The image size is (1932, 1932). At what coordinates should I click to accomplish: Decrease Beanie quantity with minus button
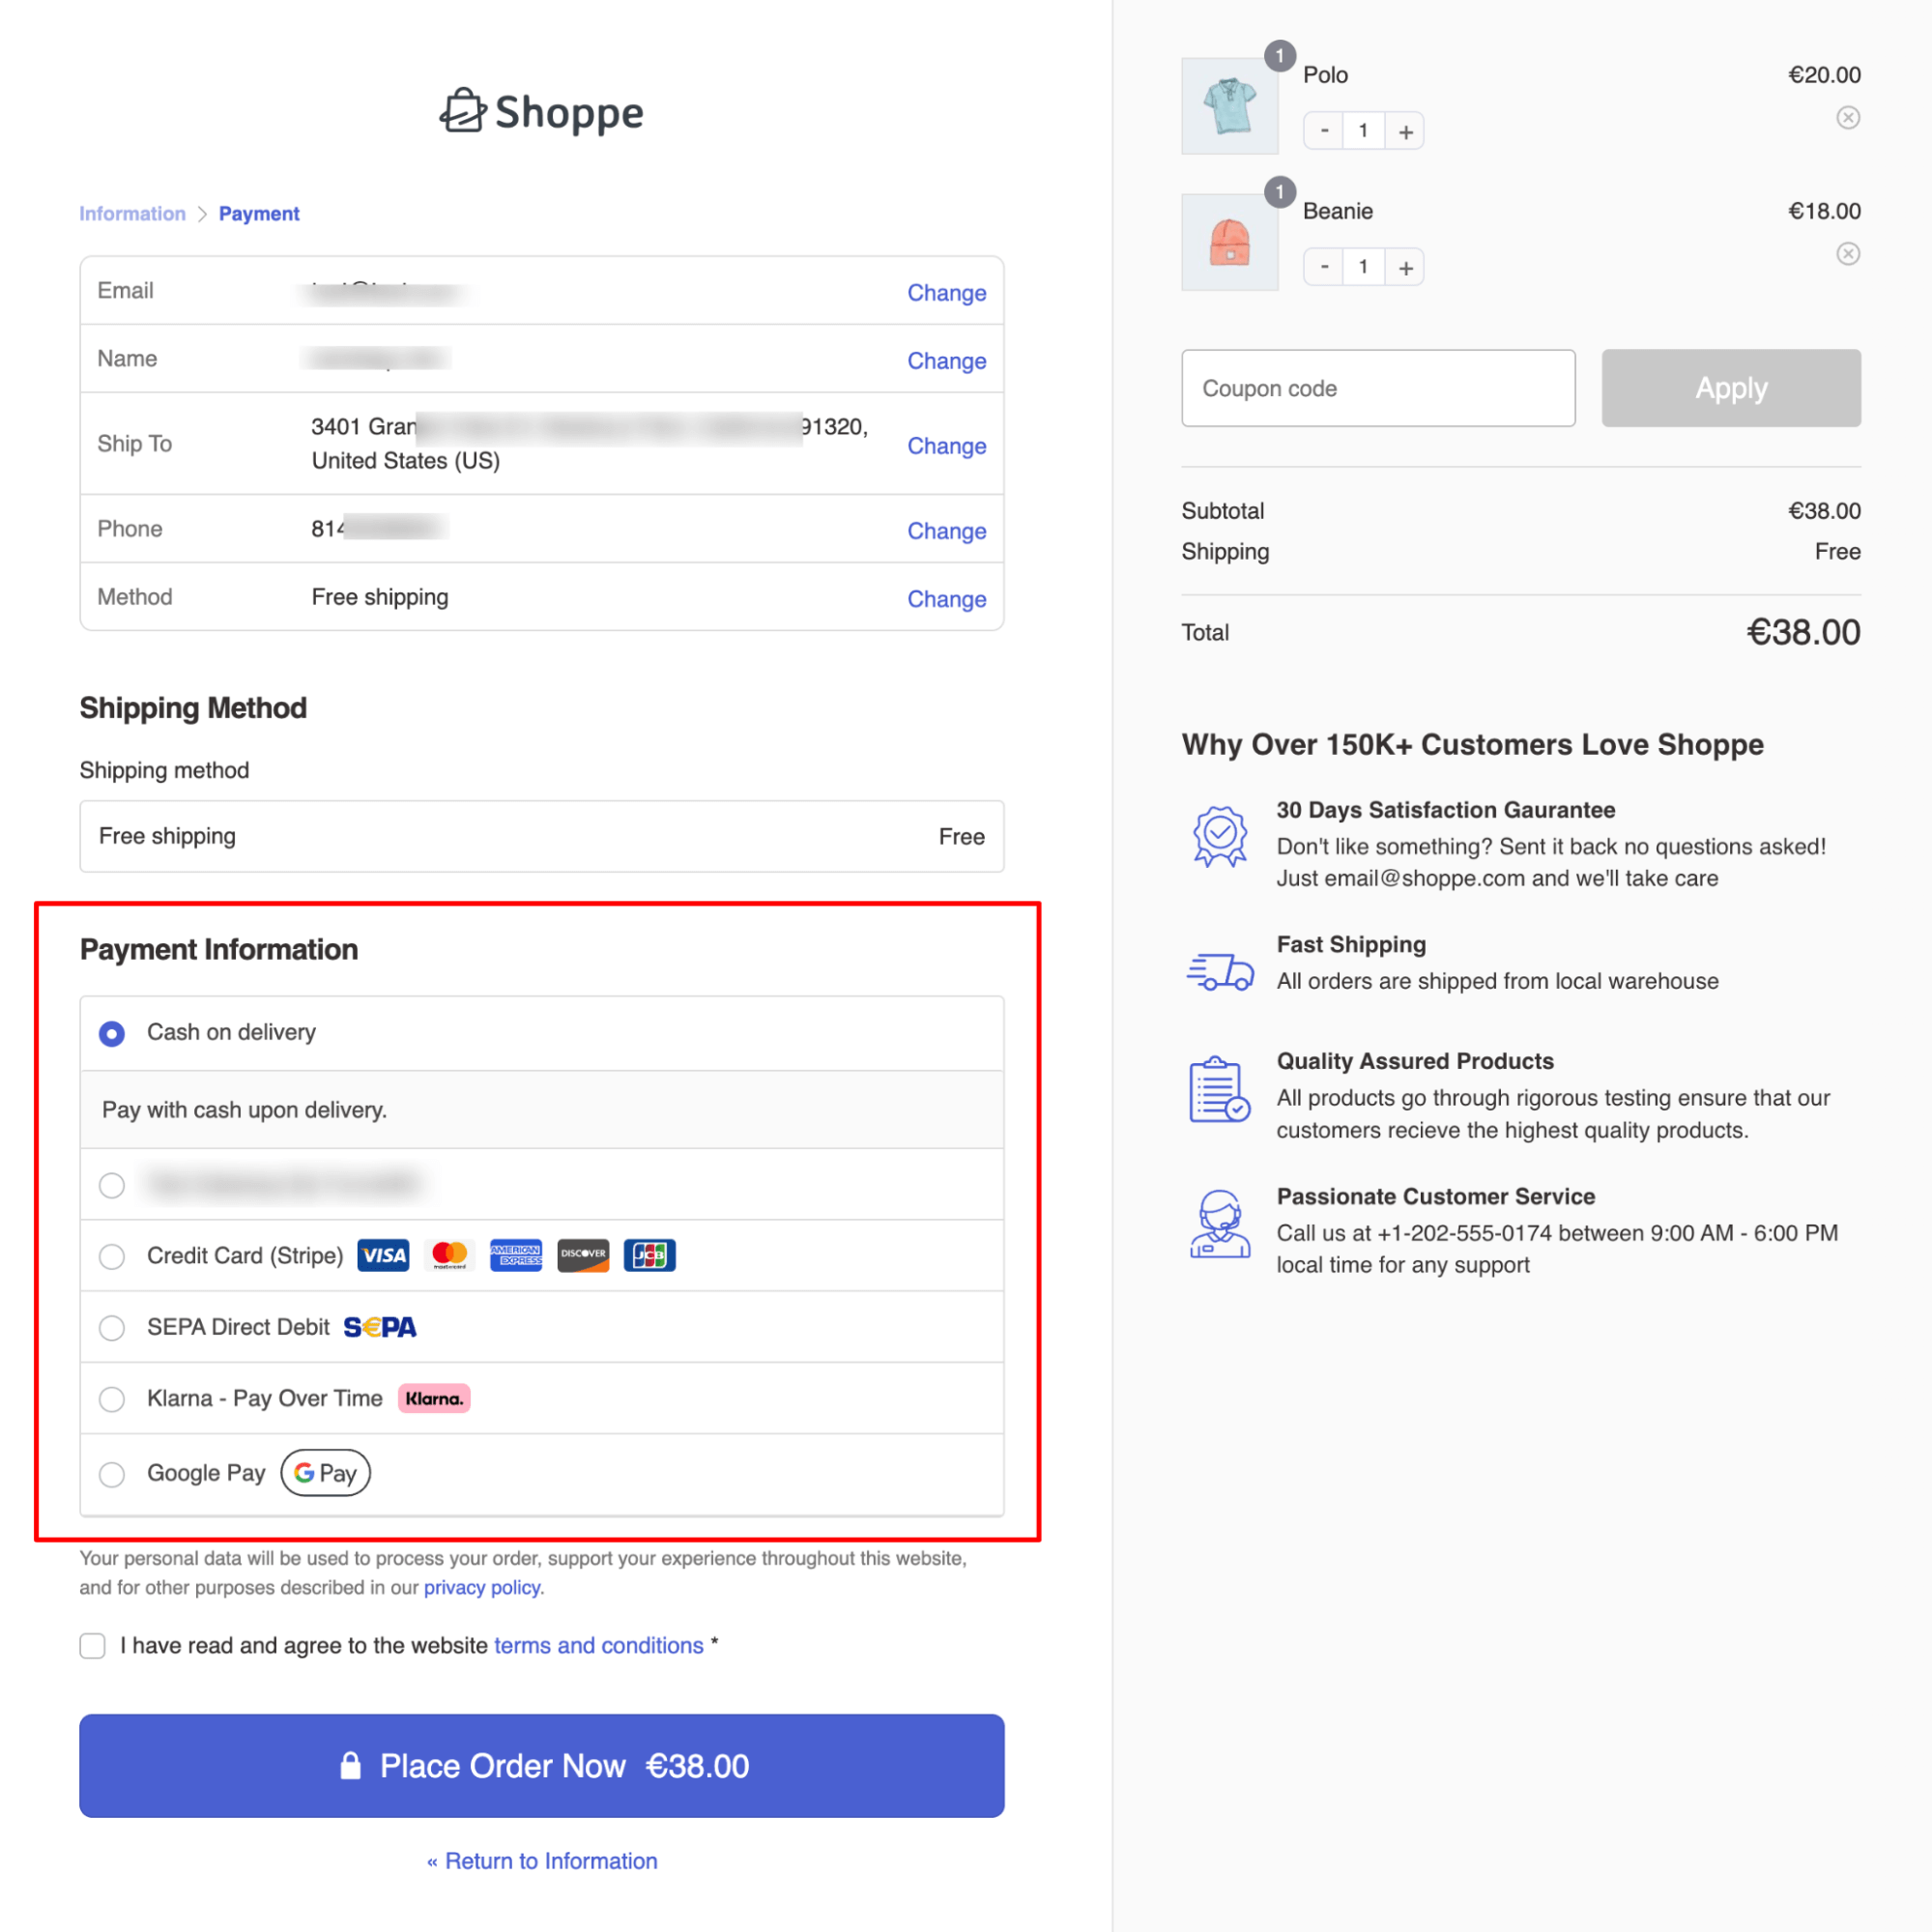(x=1324, y=267)
